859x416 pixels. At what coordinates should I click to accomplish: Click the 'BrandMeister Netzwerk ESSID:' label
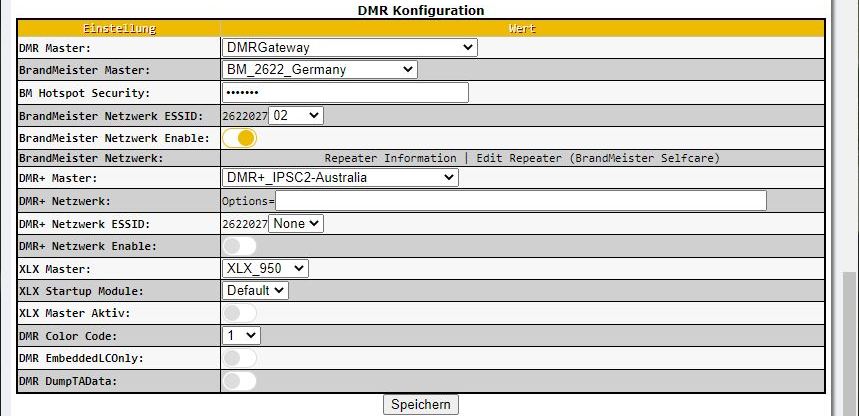pos(111,116)
